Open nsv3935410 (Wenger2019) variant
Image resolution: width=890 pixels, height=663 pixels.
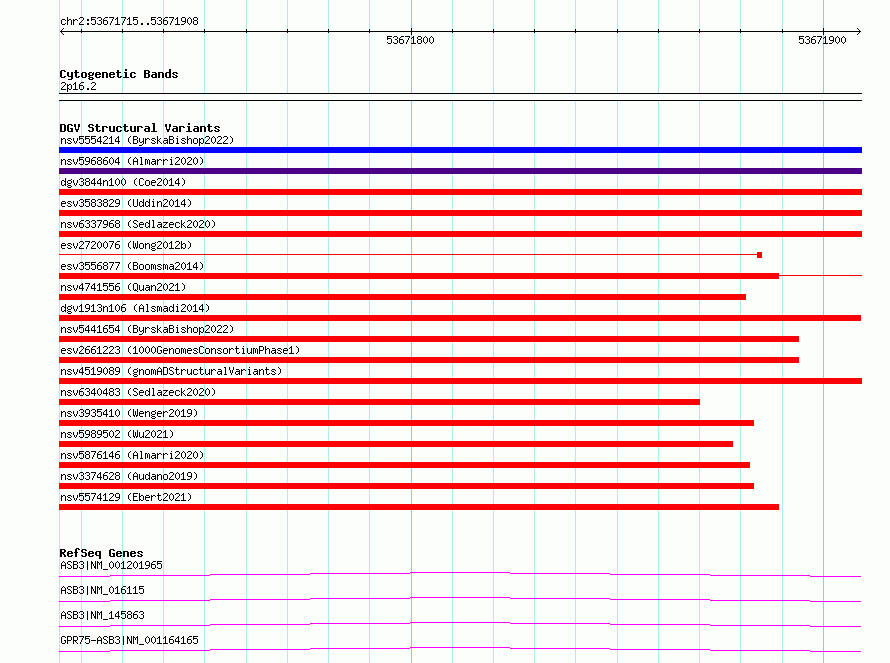click(129, 413)
